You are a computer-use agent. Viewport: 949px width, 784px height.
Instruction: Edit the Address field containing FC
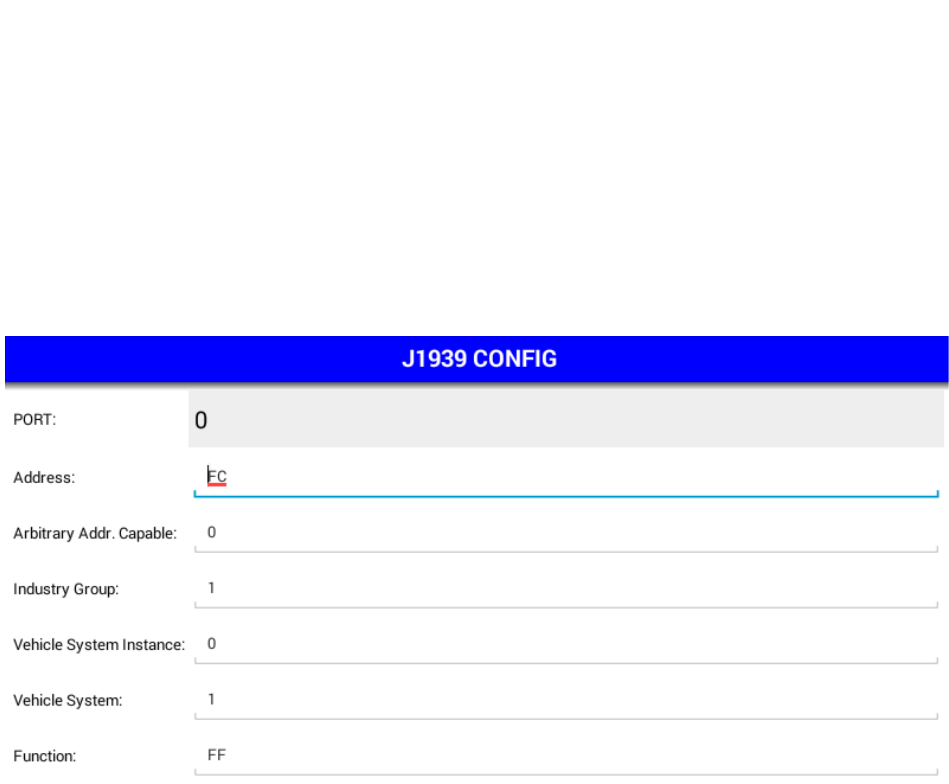[x=566, y=477]
